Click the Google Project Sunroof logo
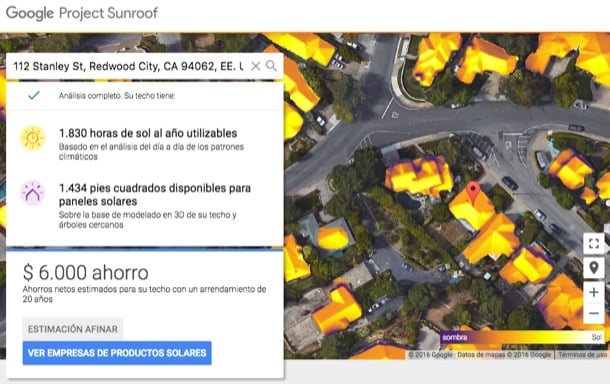The image size is (610, 384). pos(82,13)
